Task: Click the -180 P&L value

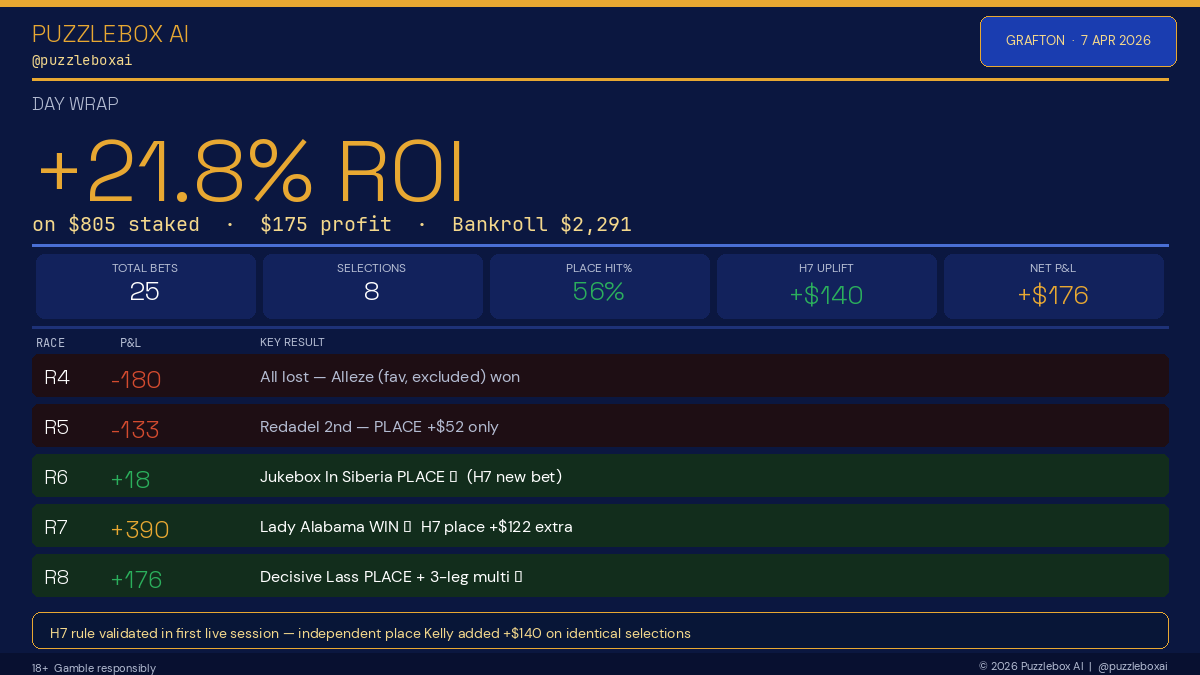Action: (x=136, y=379)
